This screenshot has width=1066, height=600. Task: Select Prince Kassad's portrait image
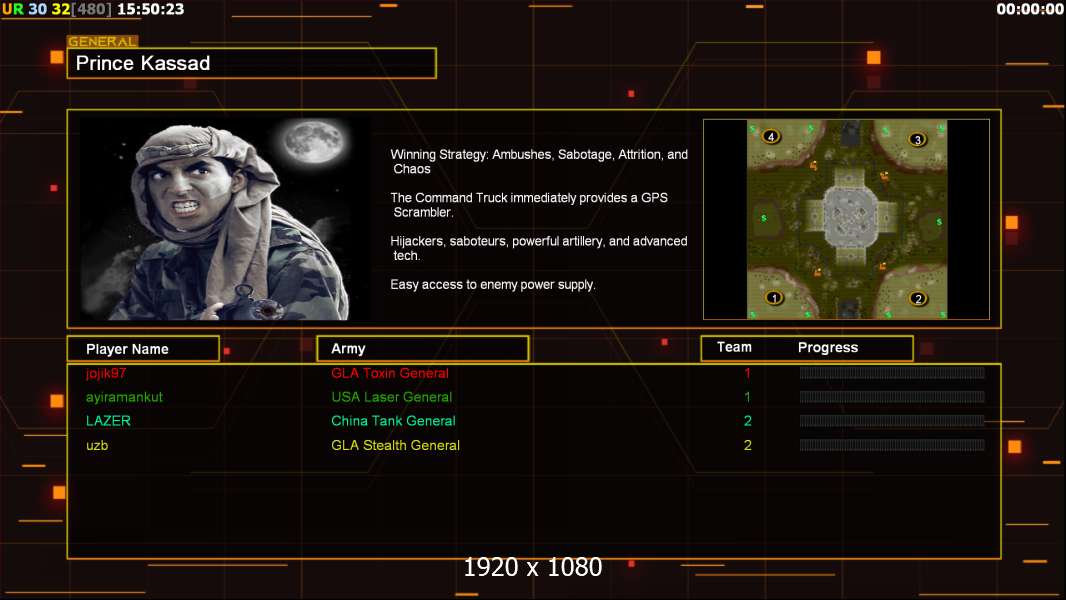click(225, 219)
